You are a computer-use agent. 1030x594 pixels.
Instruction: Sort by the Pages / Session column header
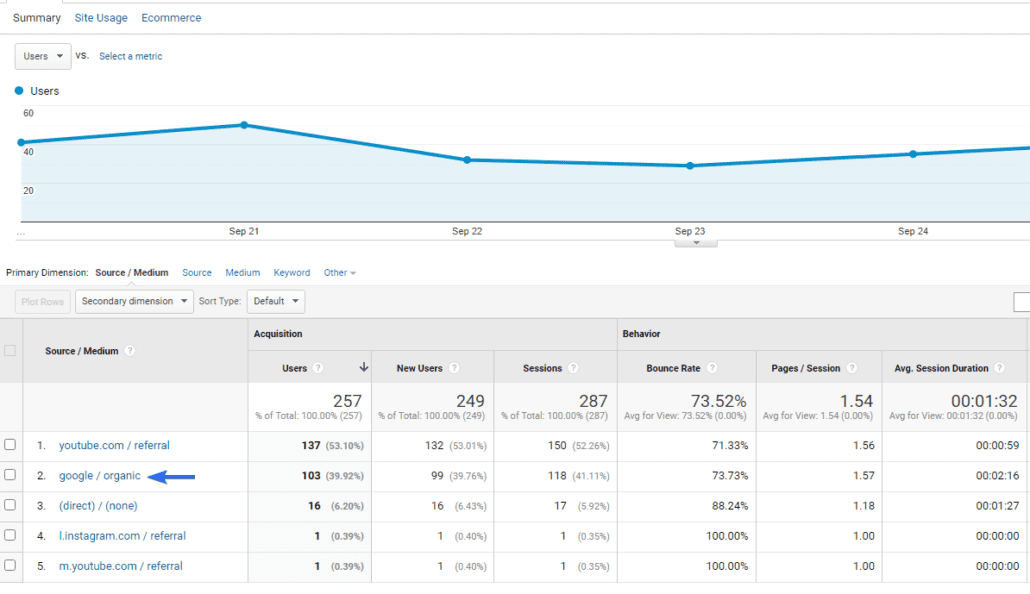click(805, 368)
